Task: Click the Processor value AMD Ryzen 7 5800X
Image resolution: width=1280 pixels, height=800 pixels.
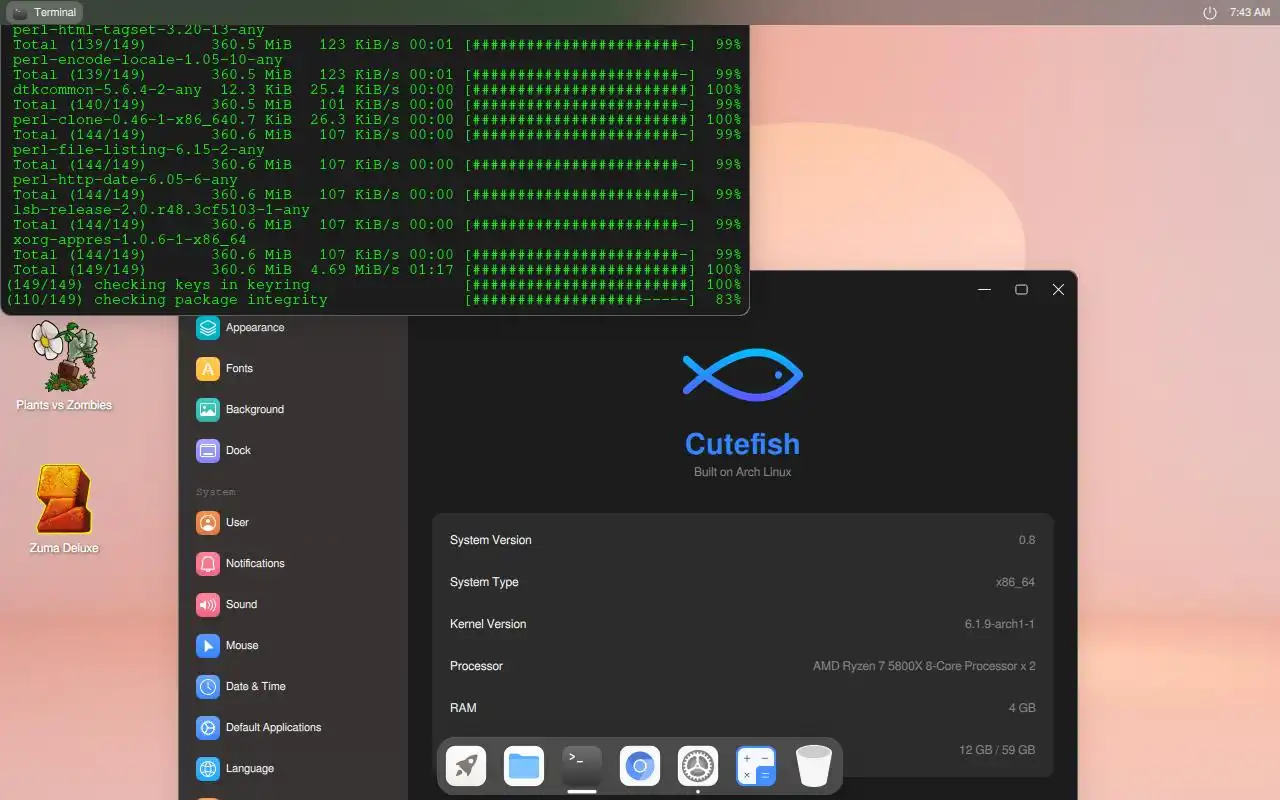Action: pos(924,666)
